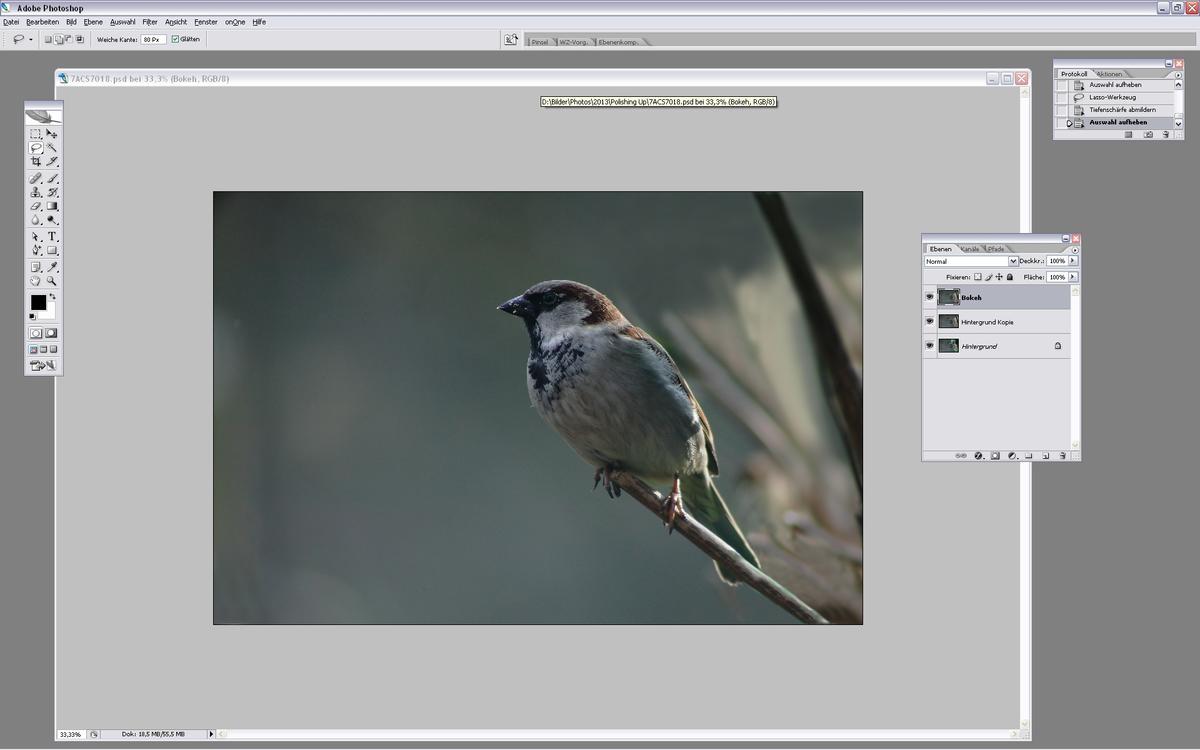
Task: Open the background color picker
Action: point(49,313)
